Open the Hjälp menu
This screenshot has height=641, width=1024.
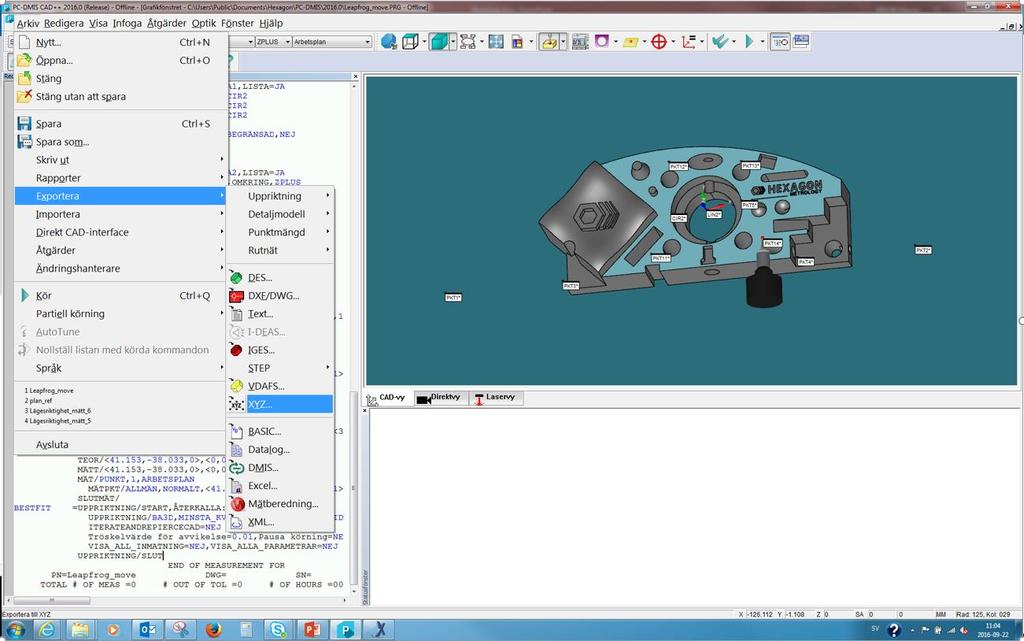[271, 23]
